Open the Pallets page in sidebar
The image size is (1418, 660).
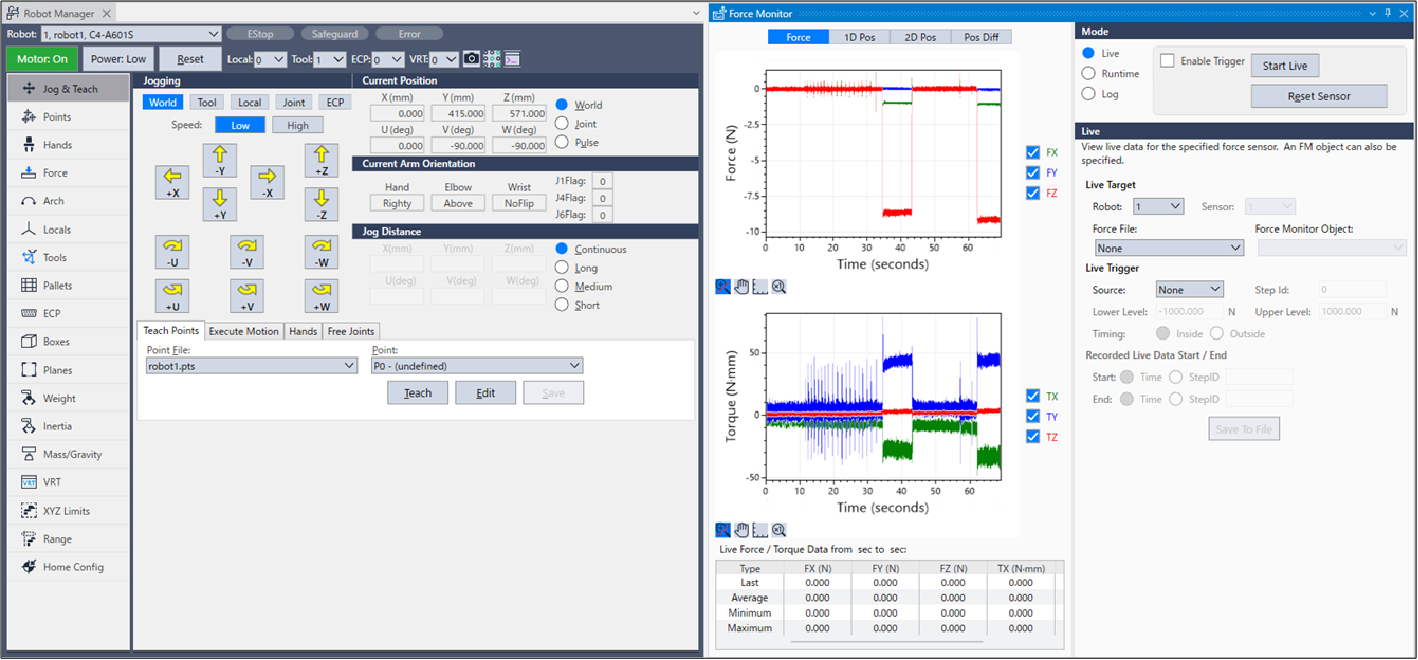click(x=57, y=286)
